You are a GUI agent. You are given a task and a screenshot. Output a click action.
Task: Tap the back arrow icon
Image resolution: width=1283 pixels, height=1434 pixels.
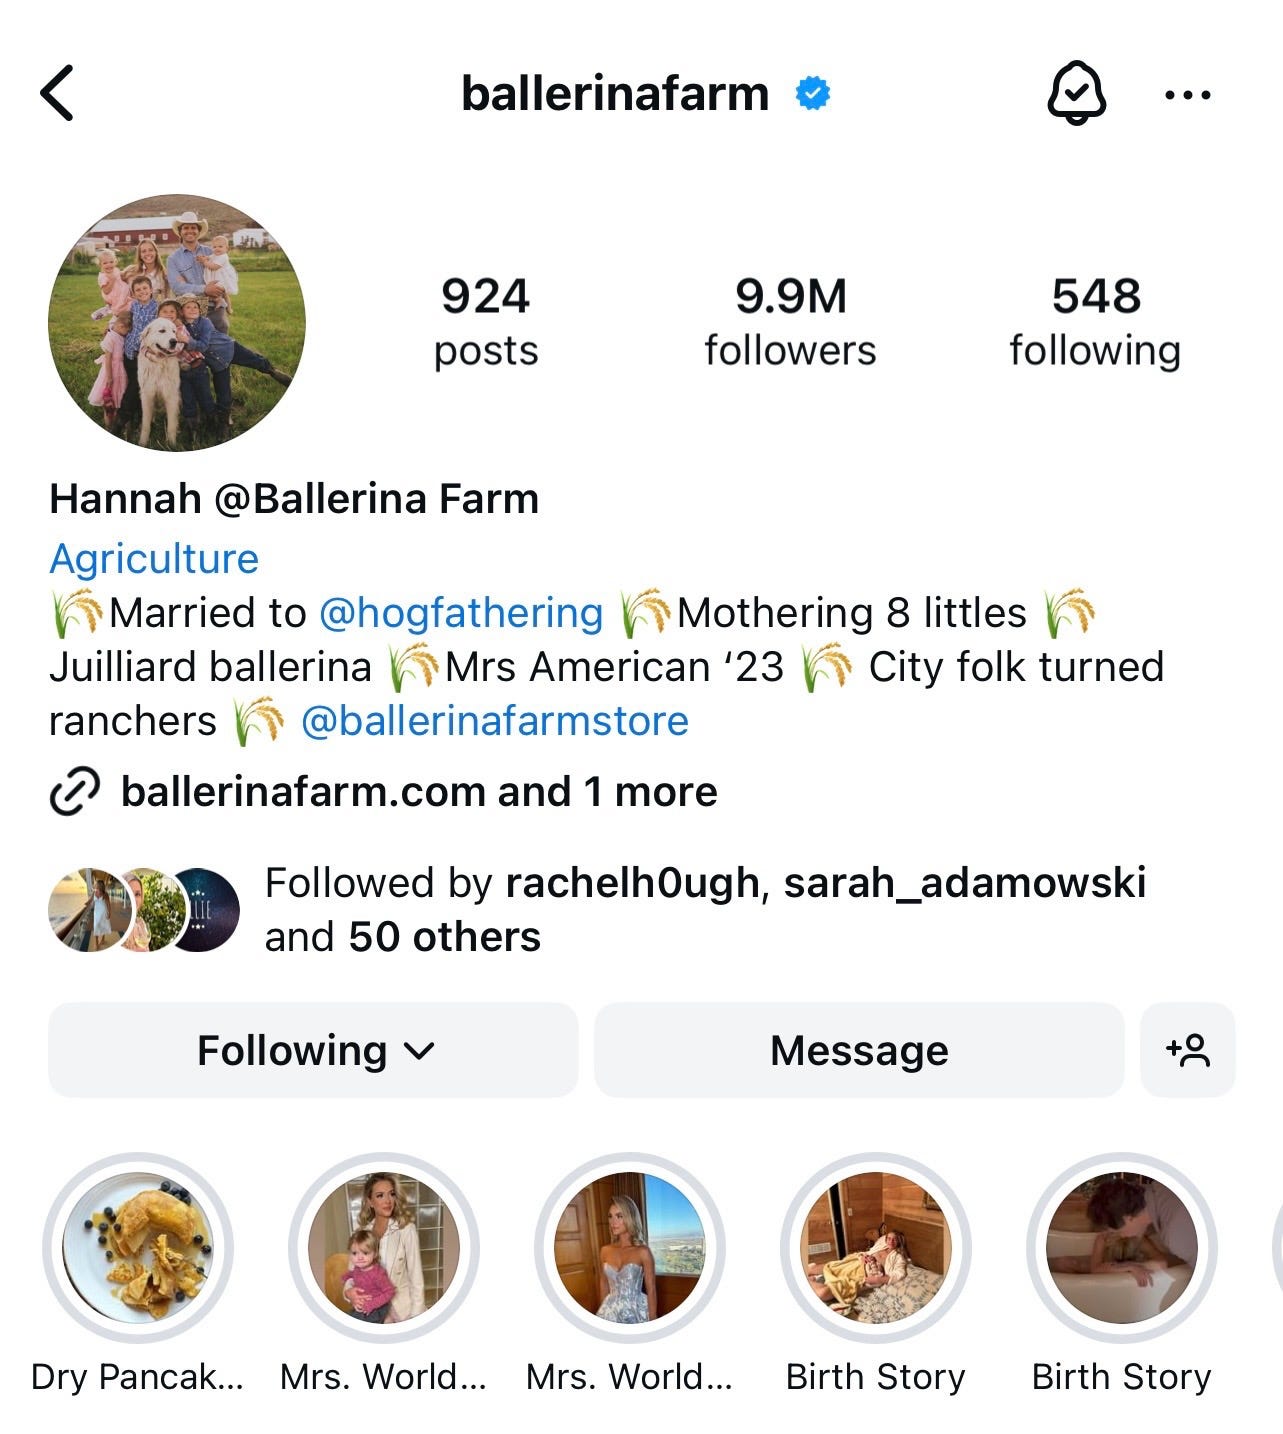(57, 93)
